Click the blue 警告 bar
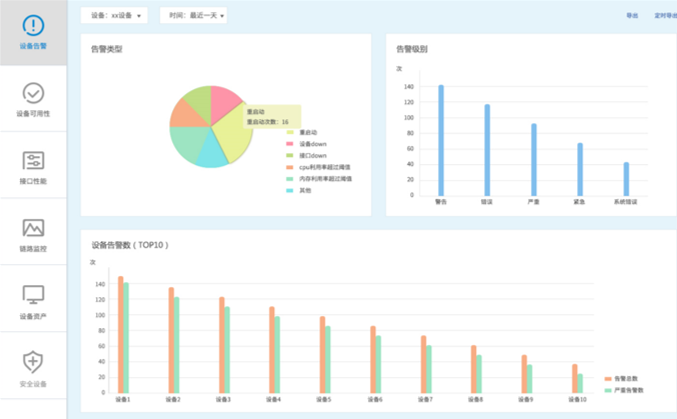The height and width of the screenshot is (419, 677). tap(441, 140)
